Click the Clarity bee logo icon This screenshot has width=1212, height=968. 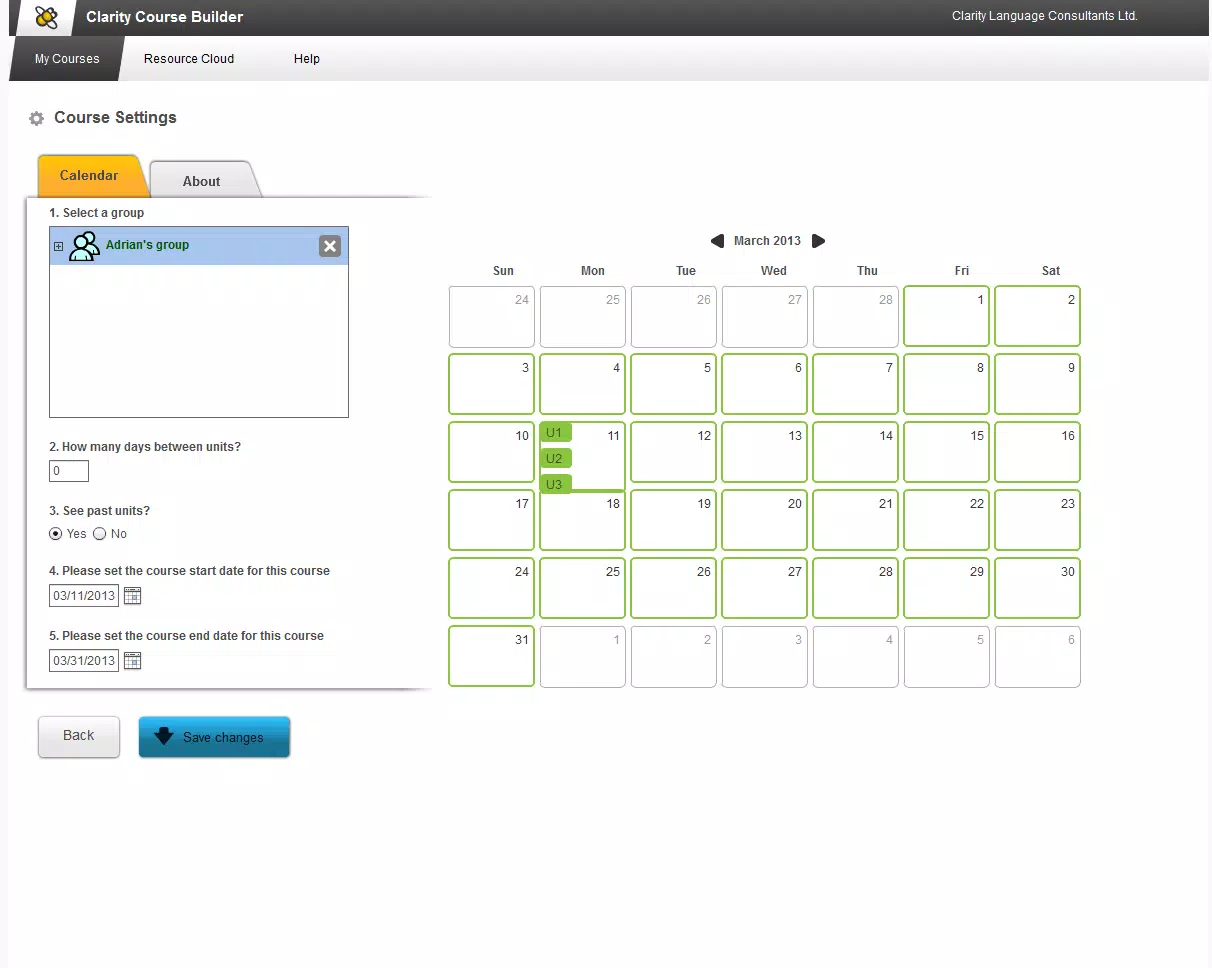(x=46, y=17)
